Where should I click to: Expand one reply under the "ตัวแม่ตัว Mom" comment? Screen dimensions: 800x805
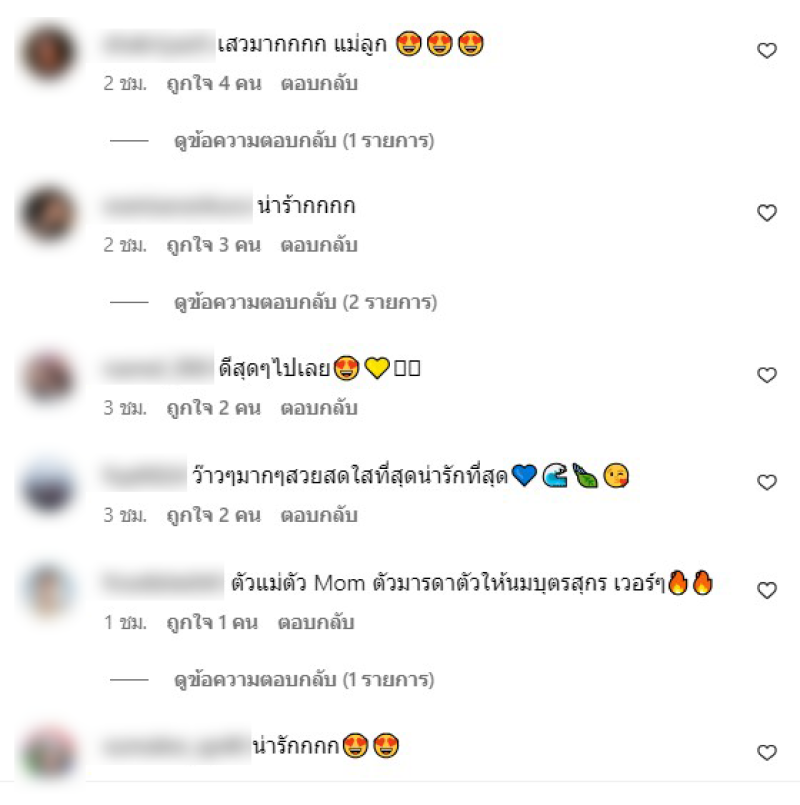click(x=304, y=680)
